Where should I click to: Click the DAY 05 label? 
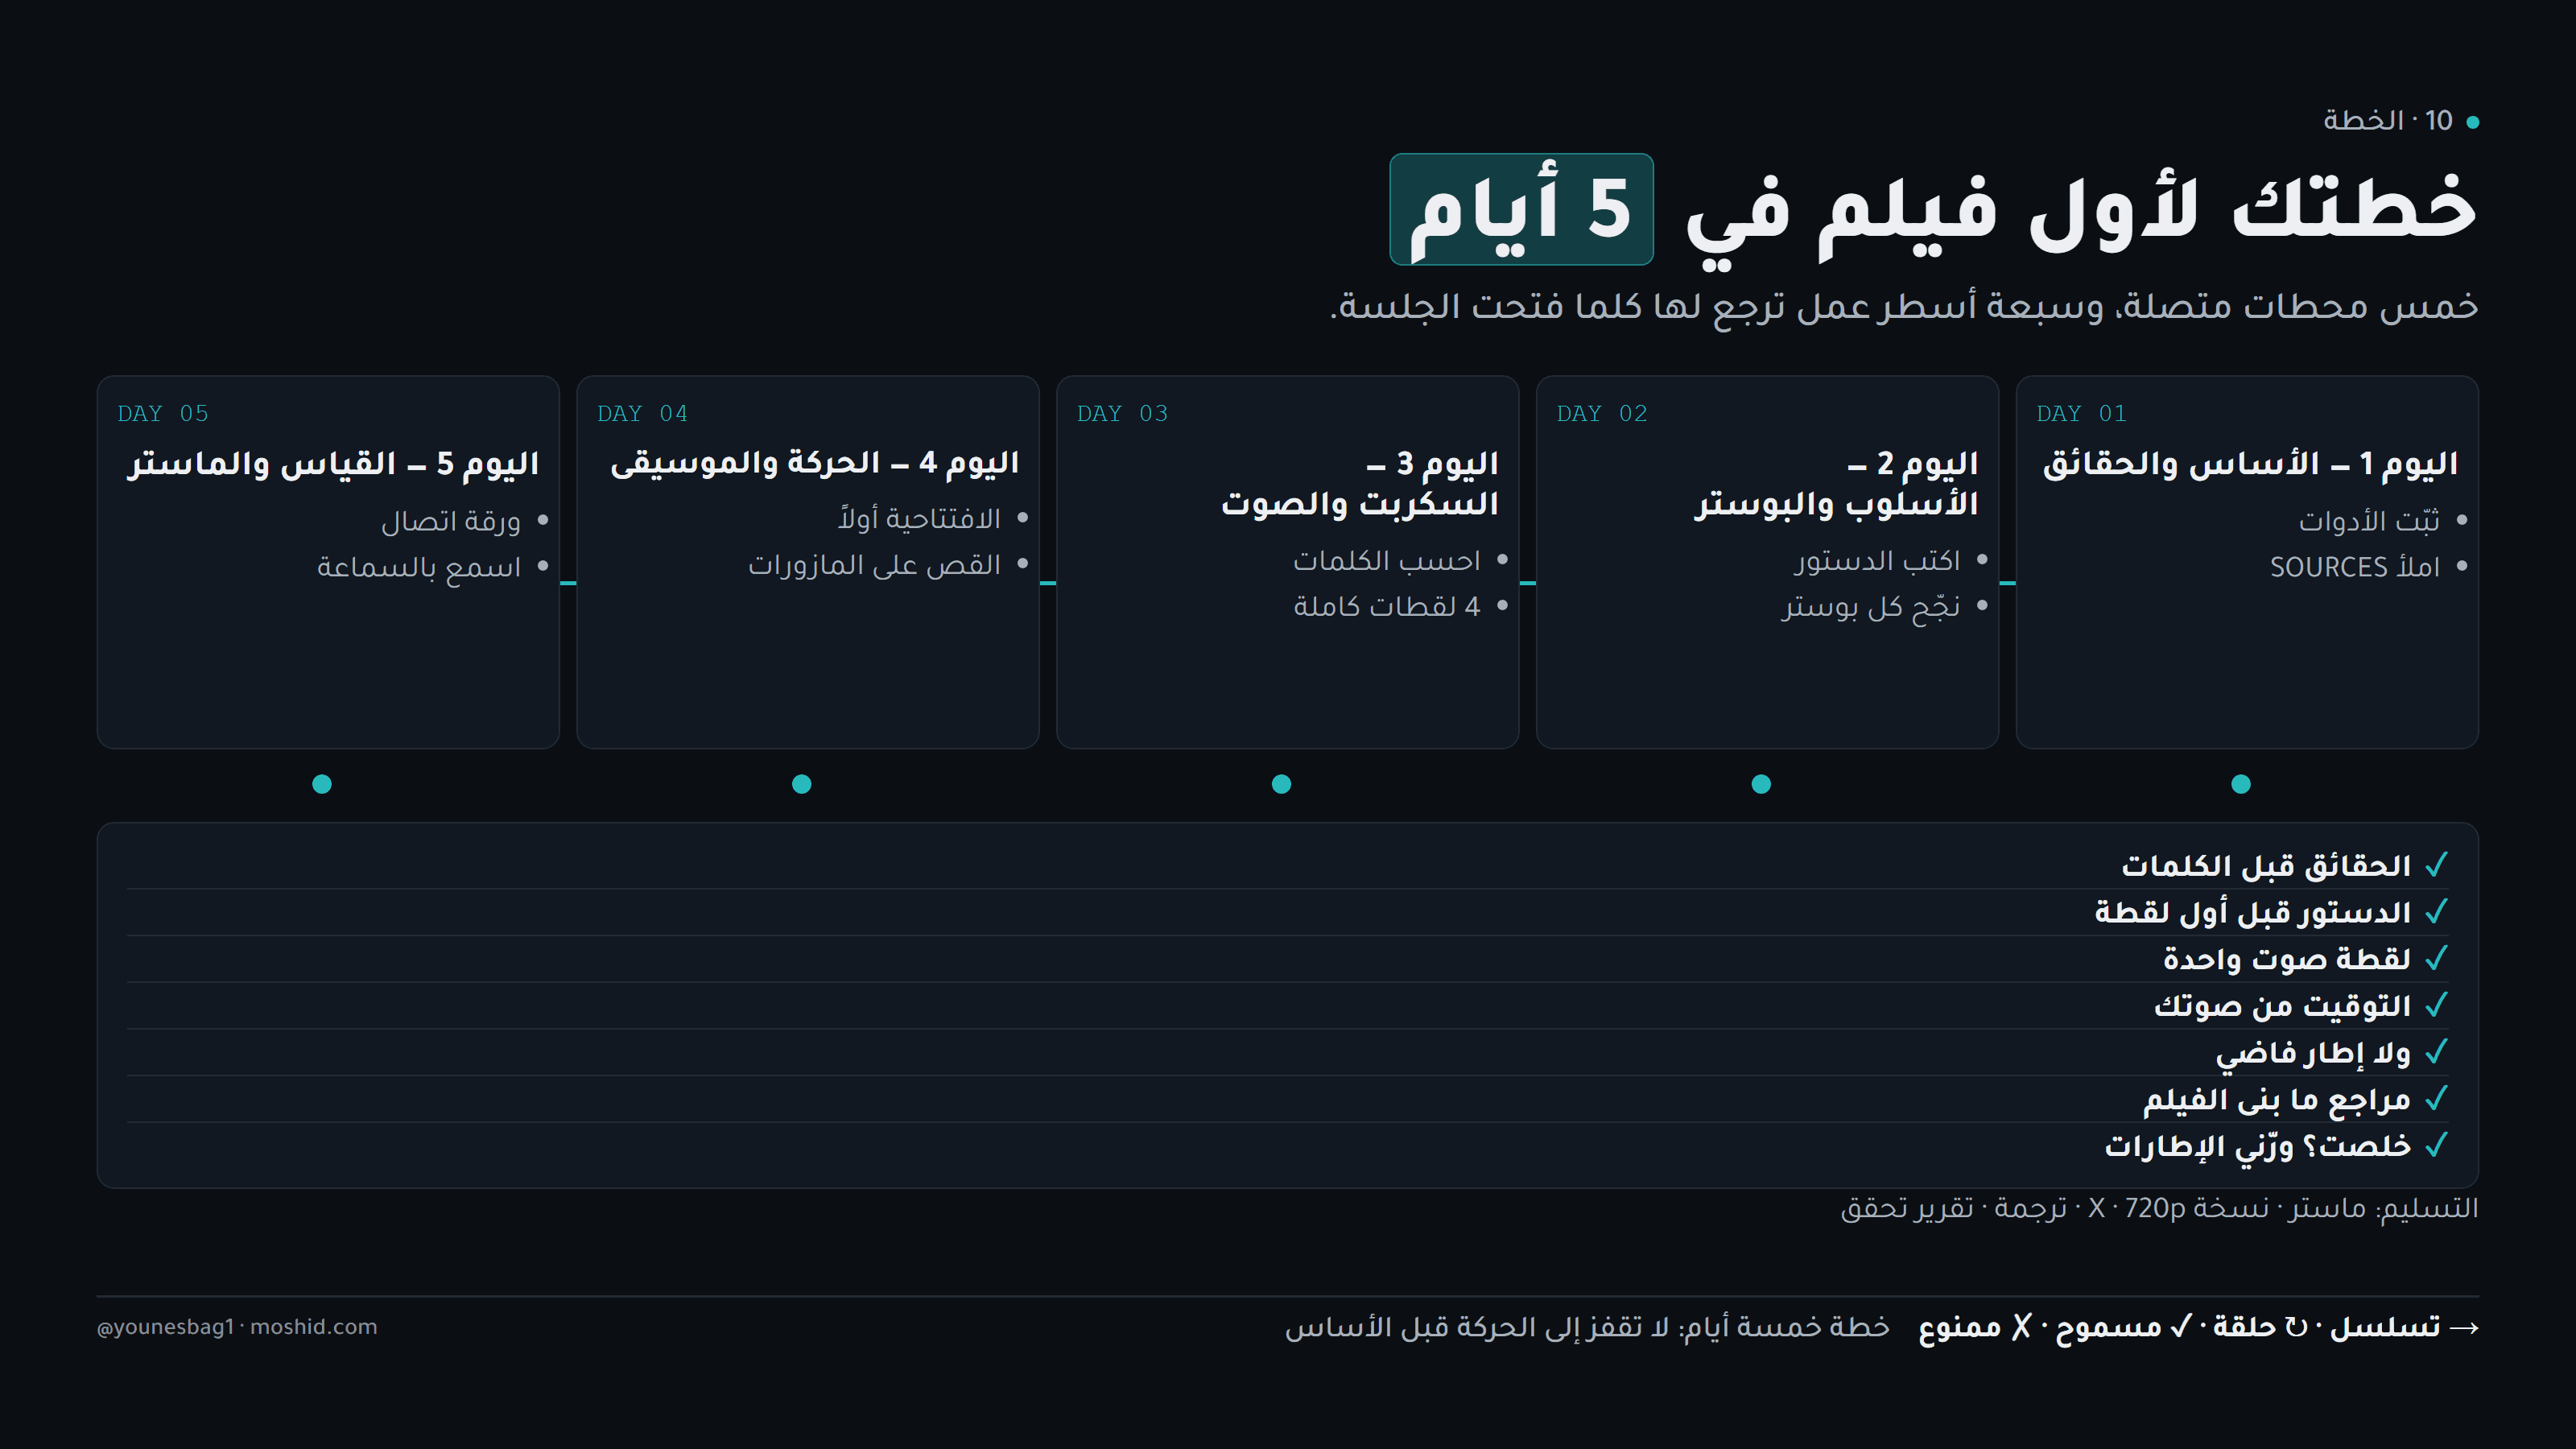point(163,413)
